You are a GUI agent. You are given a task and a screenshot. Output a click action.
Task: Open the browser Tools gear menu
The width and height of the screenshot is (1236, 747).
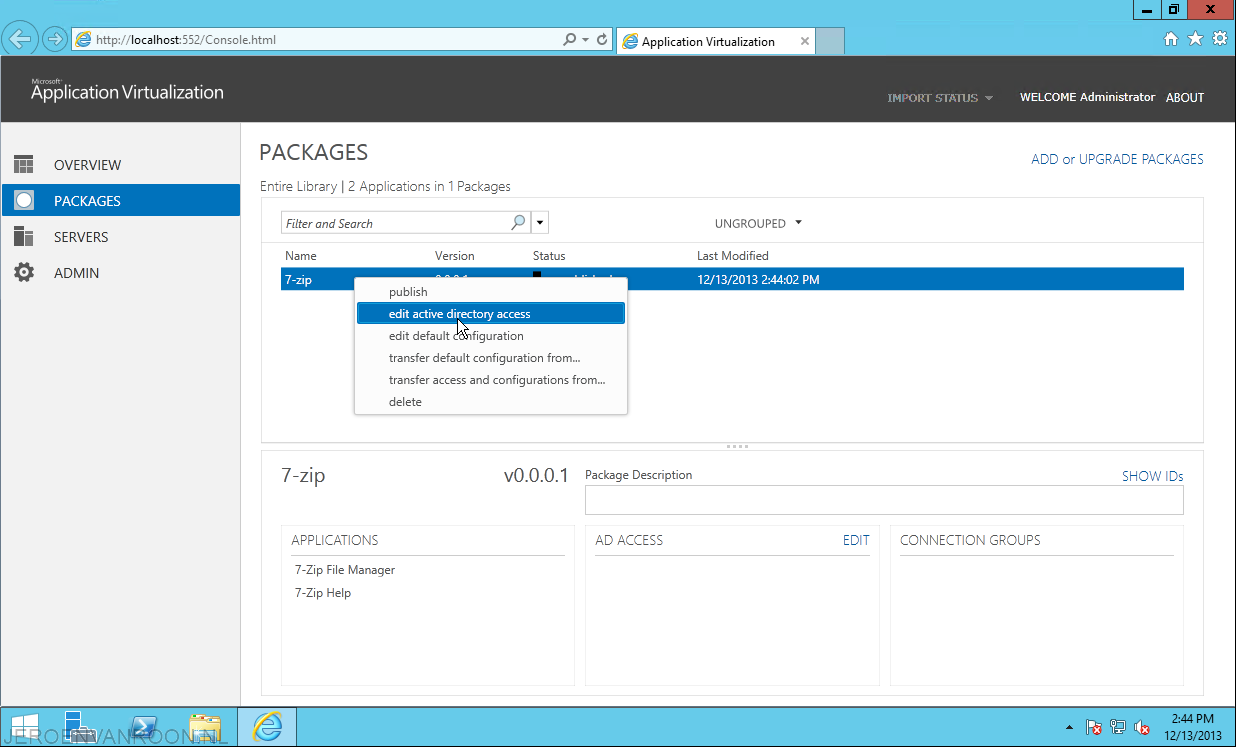[1219, 39]
